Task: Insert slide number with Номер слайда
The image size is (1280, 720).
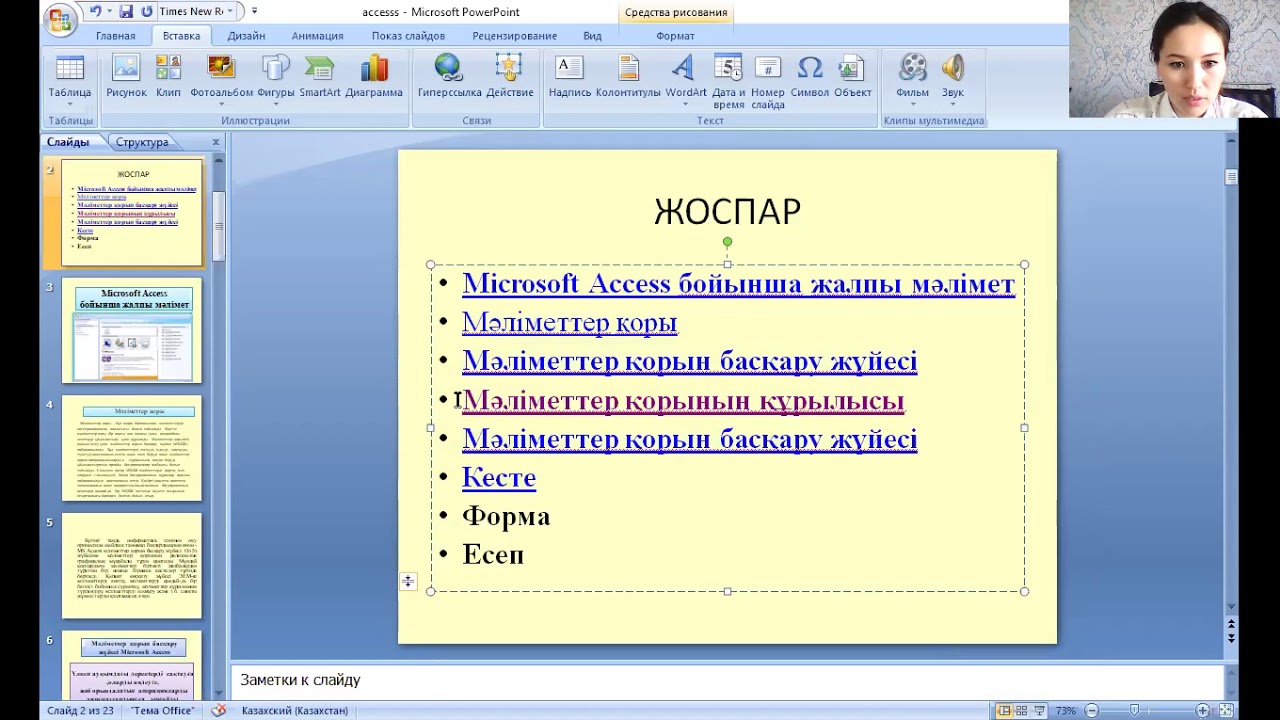Action: click(x=768, y=82)
